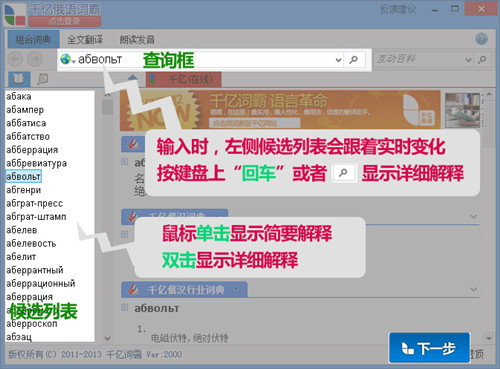This screenshot has width=500, height=369.
Task: Switch to 朗读发音 tab
Action: tap(137, 40)
